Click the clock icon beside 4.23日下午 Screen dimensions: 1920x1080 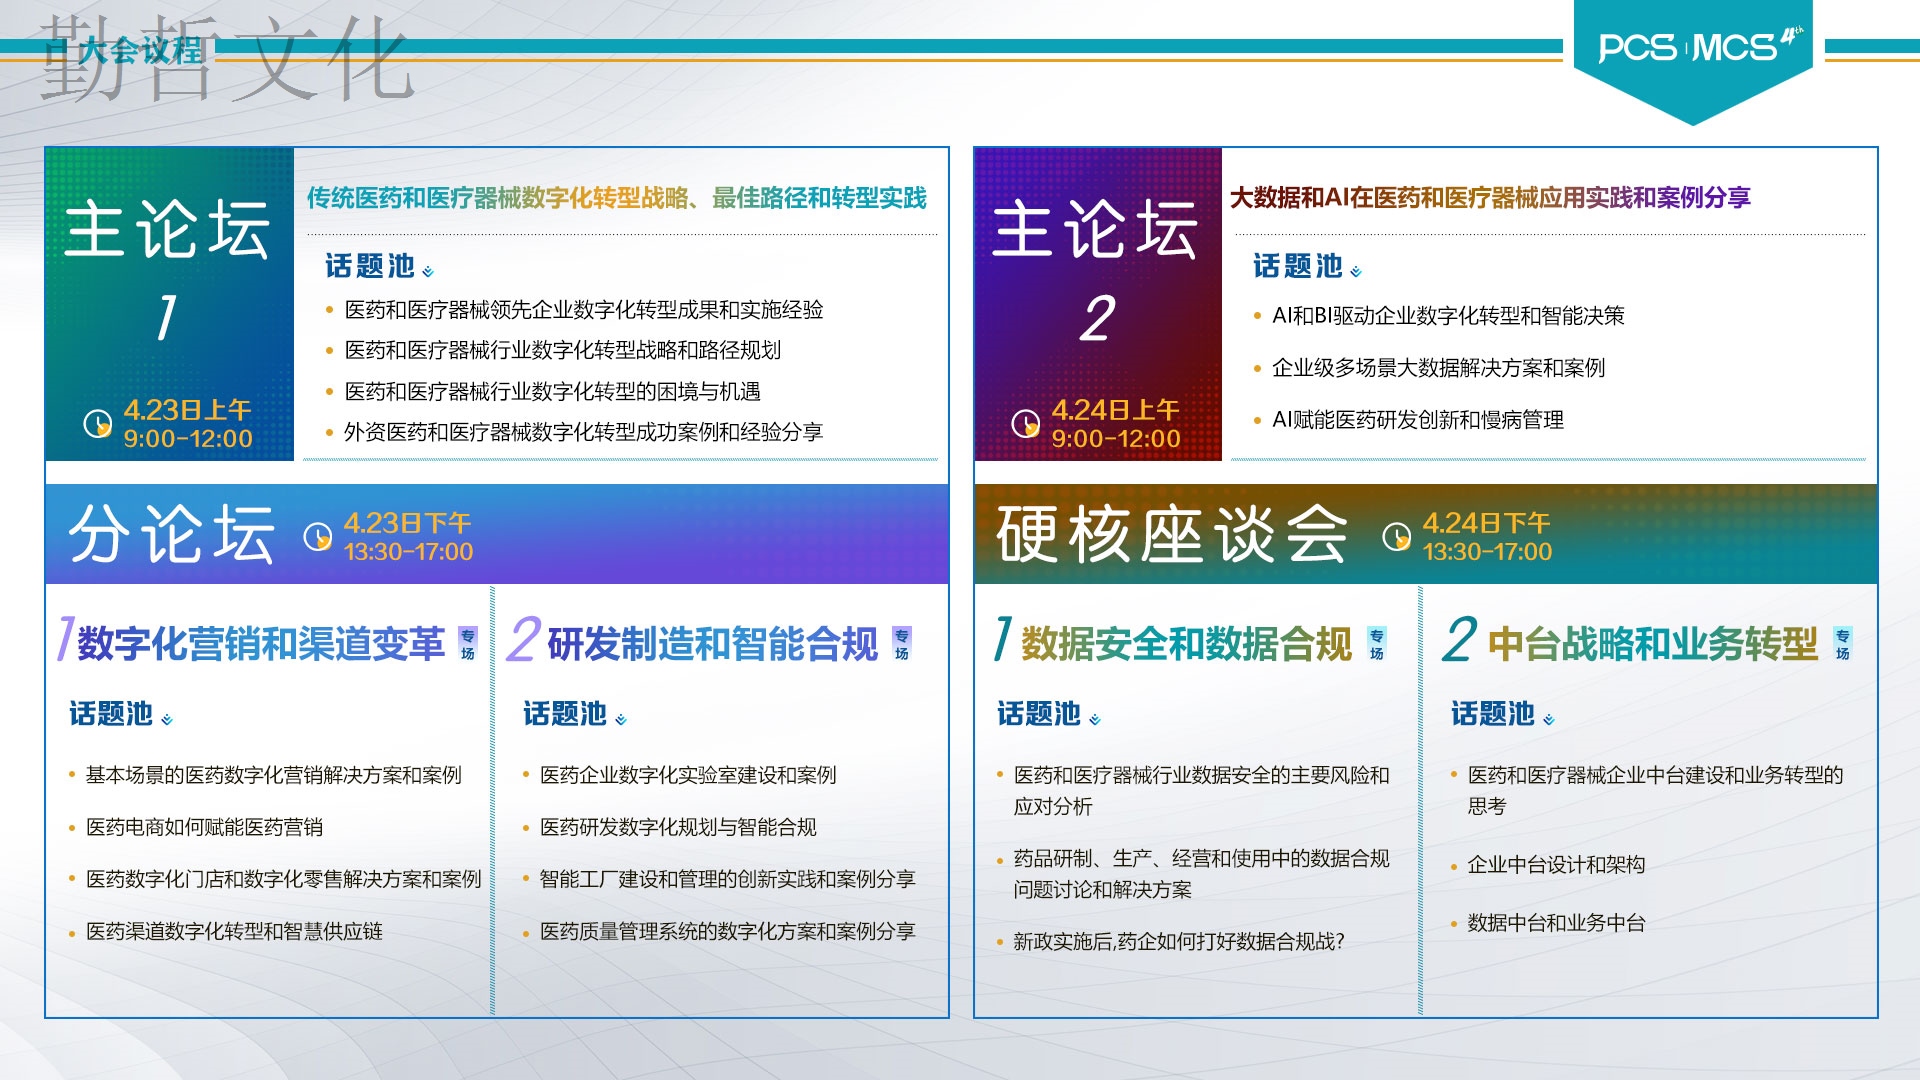coord(318,537)
